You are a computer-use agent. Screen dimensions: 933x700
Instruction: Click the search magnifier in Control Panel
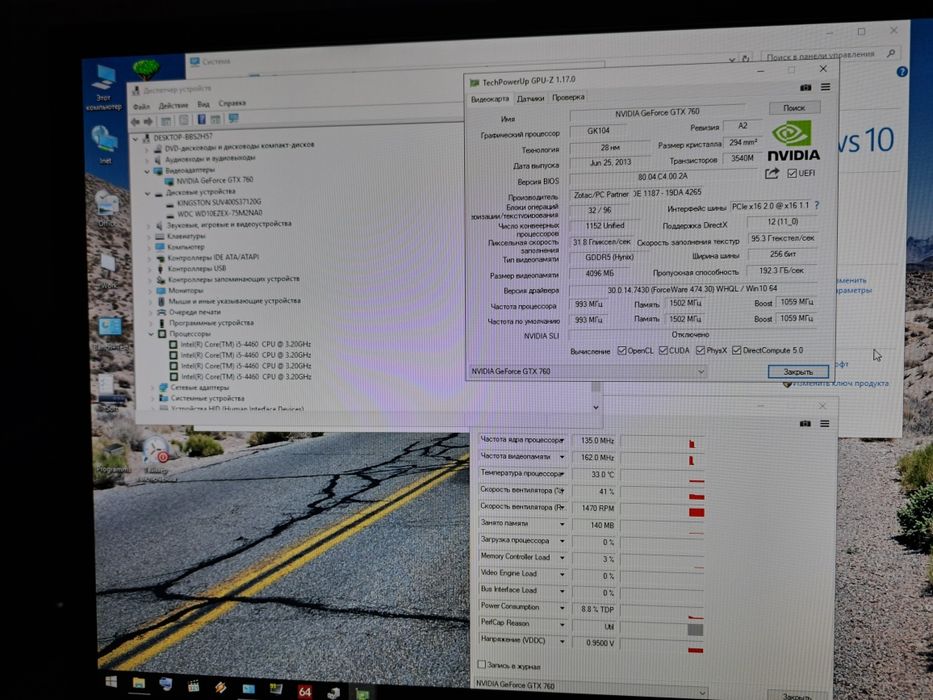(891, 54)
